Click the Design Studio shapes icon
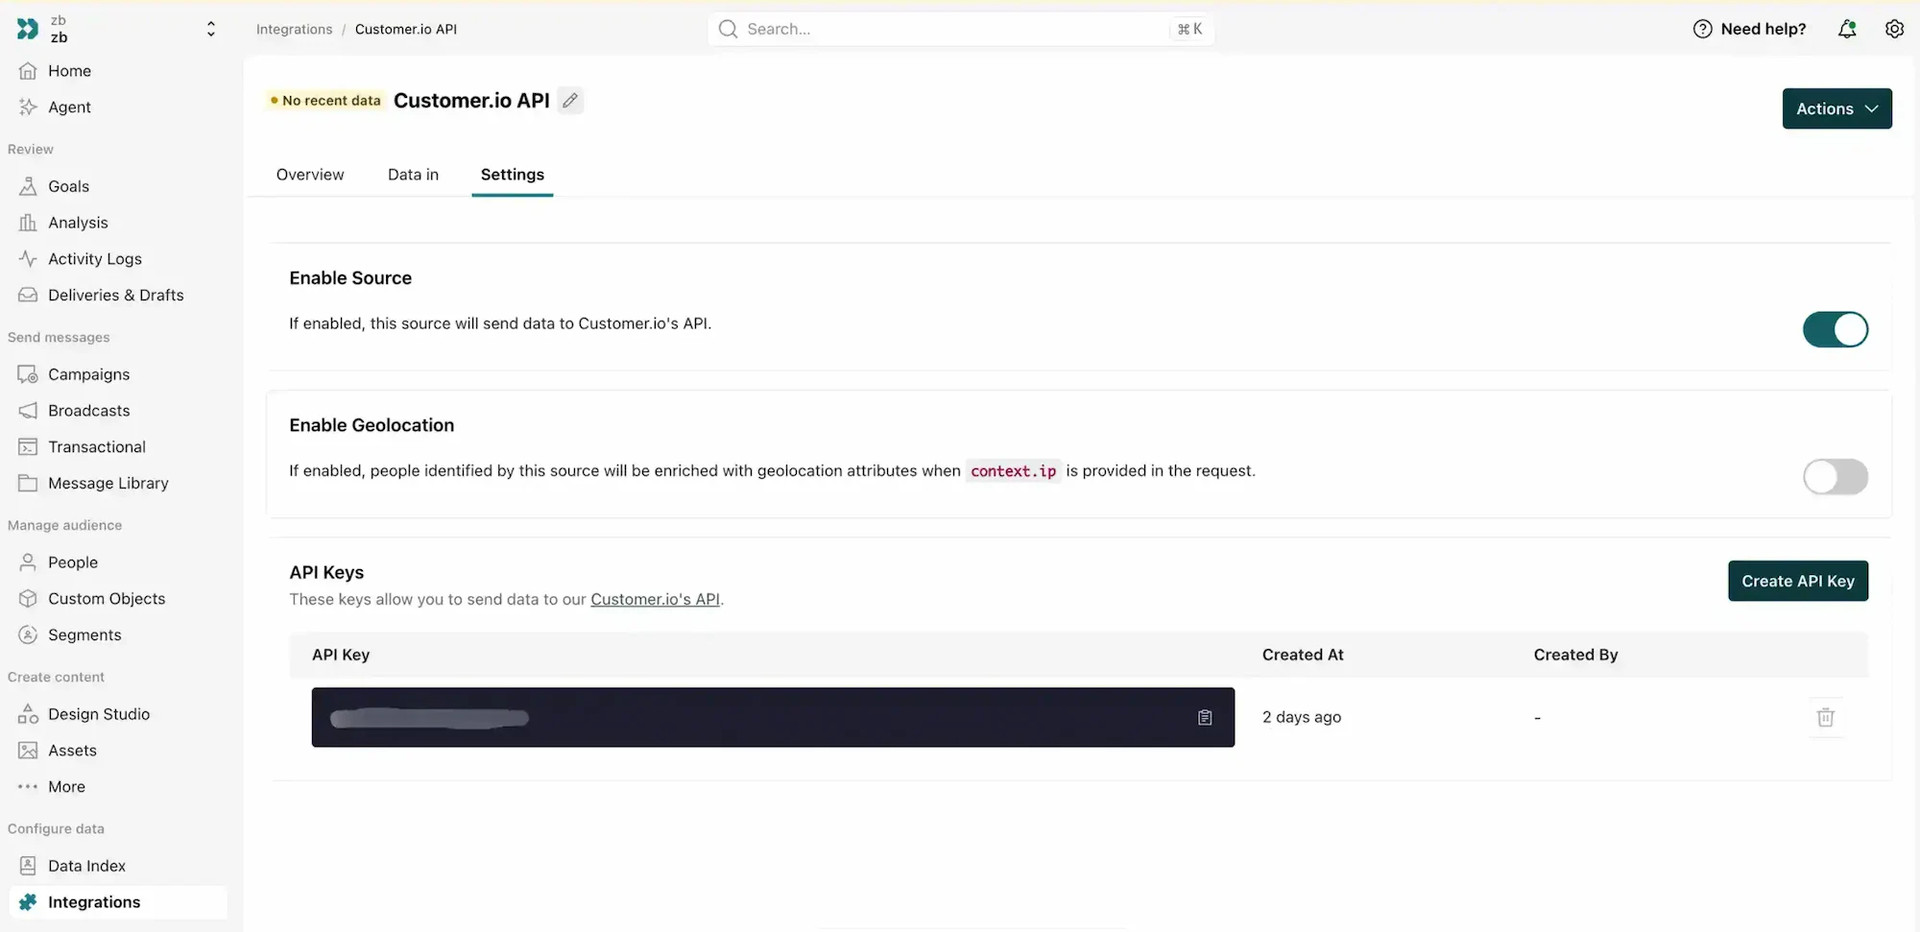This screenshot has height=932, width=1920. [28, 714]
